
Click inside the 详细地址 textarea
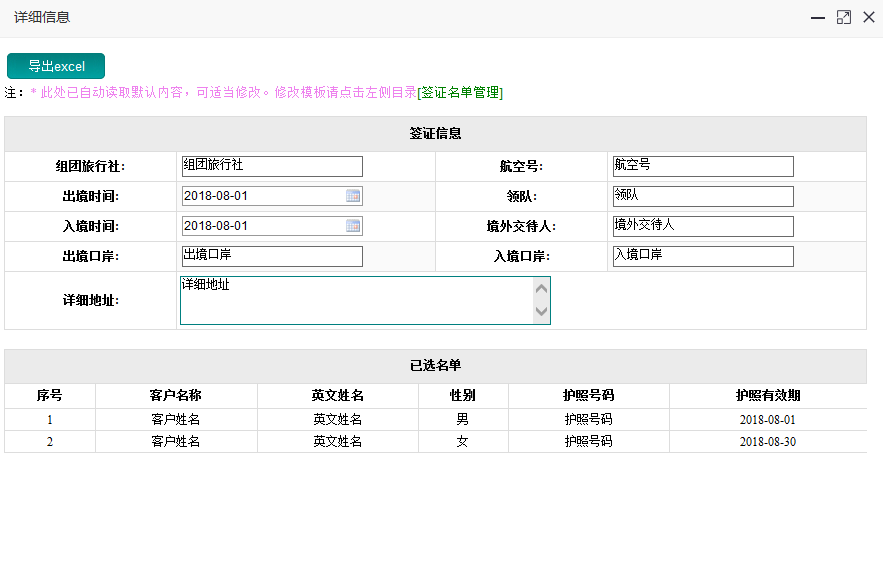point(356,300)
